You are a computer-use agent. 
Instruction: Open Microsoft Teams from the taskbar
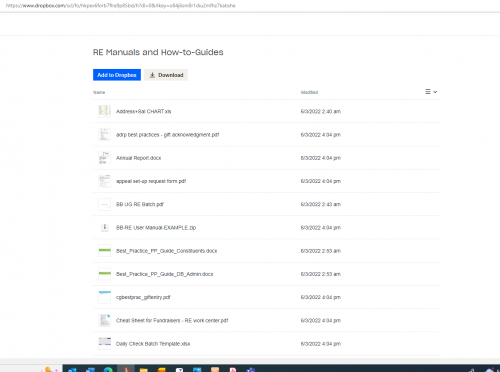[x=251, y=369]
